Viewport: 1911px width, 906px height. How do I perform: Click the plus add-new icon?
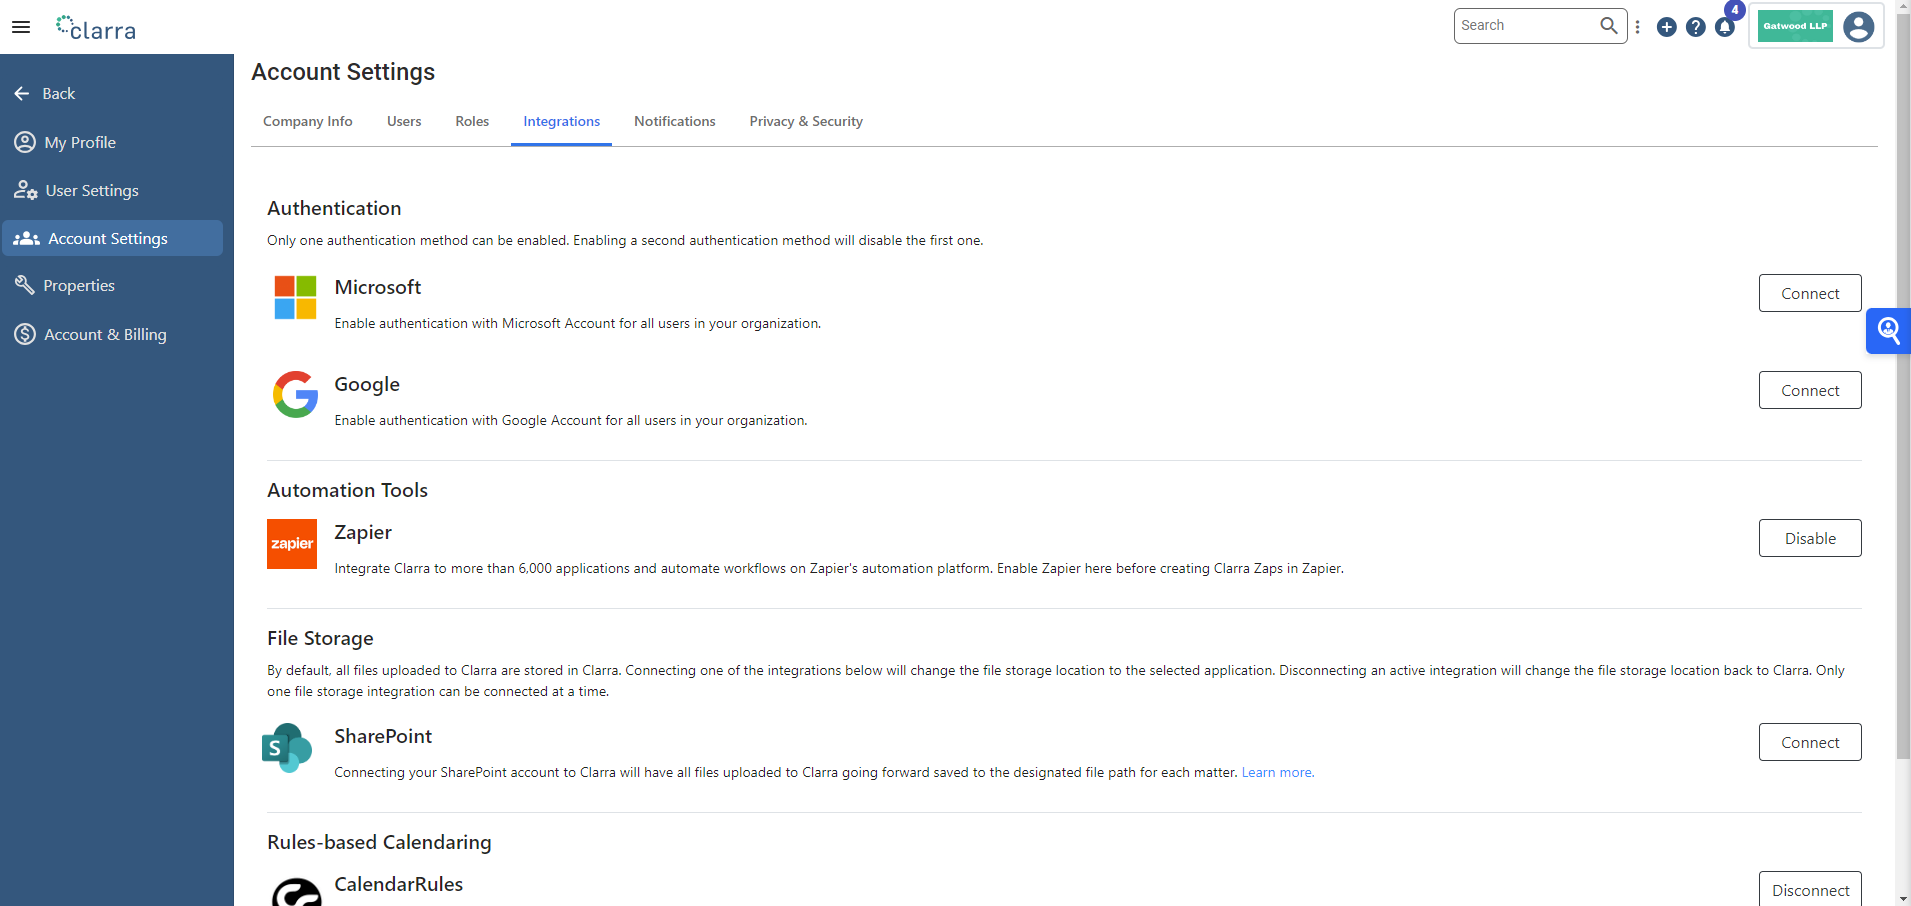coord(1666,27)
